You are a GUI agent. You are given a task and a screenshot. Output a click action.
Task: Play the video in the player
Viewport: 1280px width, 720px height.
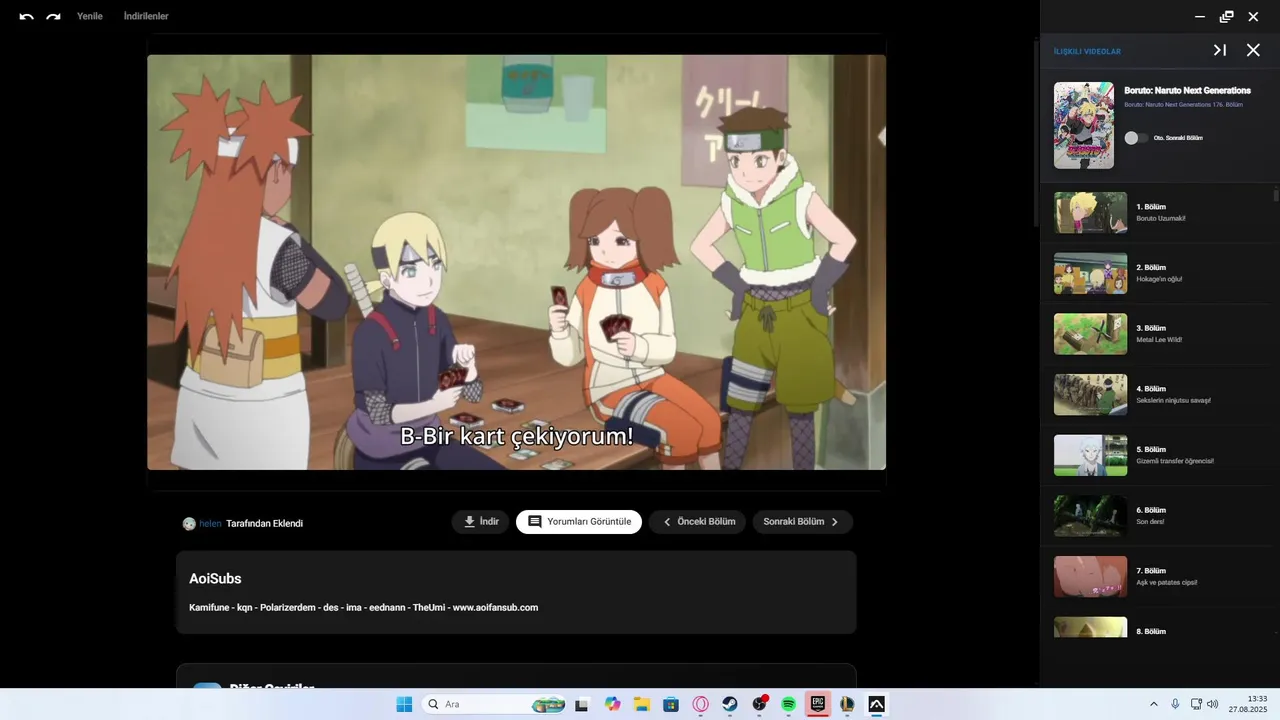pos(516,262)
